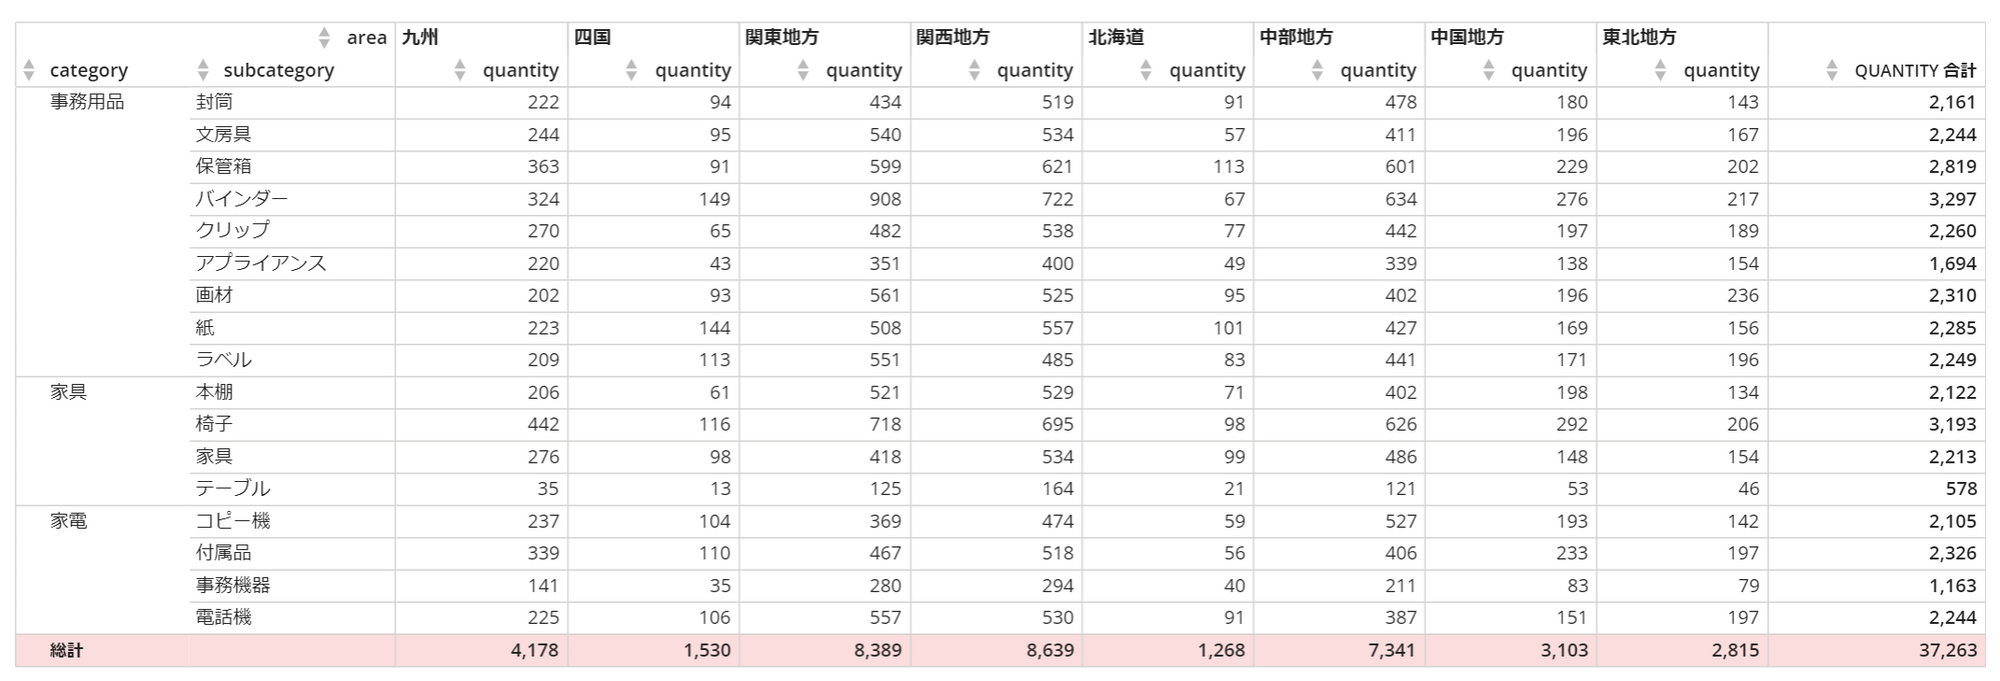
Task: Click the テーブル subcategory row
Action: [x=233, y=488]
